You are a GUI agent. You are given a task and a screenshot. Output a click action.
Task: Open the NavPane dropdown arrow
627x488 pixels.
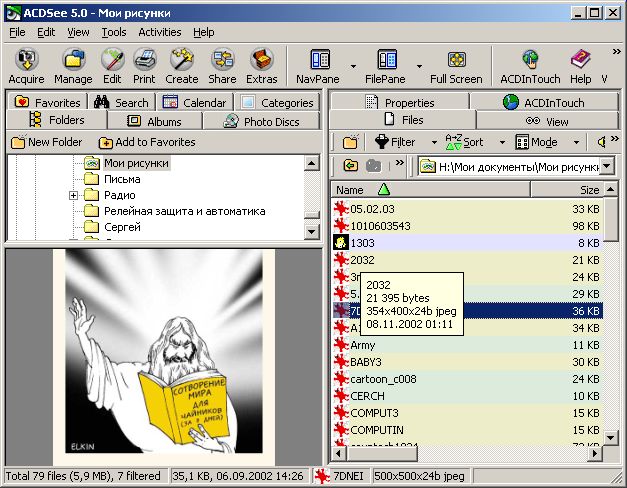(353, 66)
